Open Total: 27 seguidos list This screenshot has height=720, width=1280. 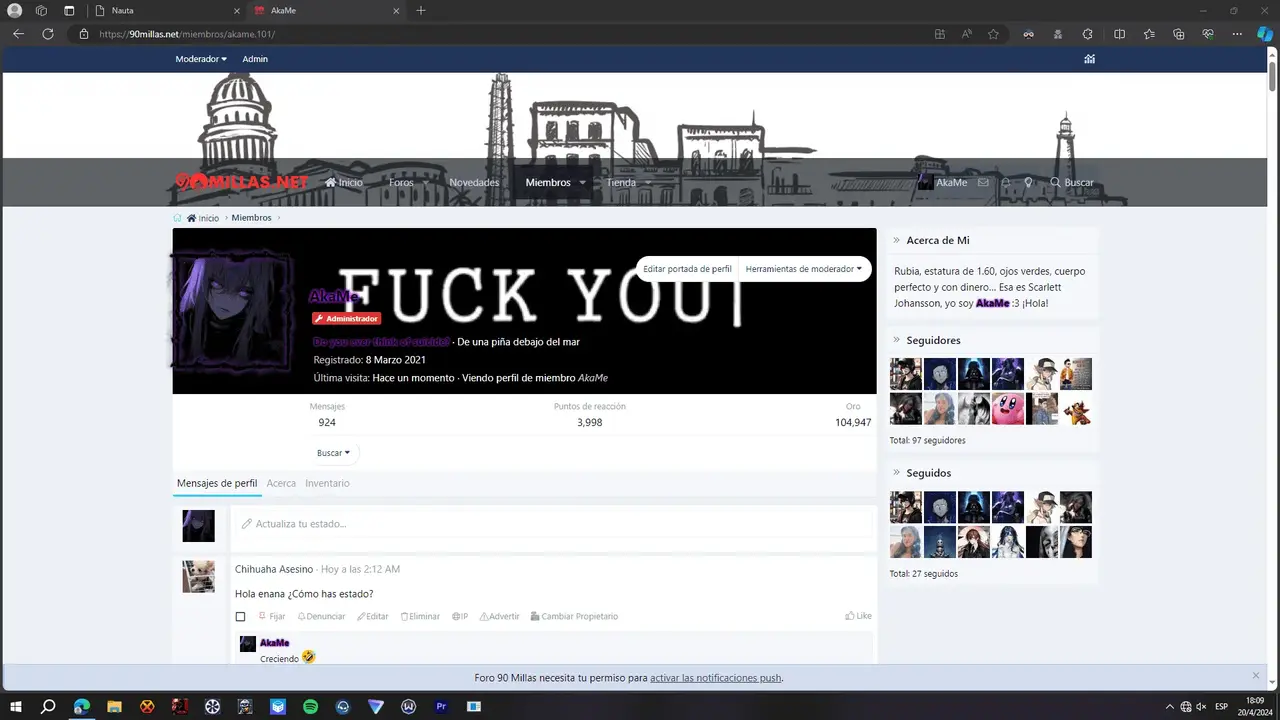(924, 574)
